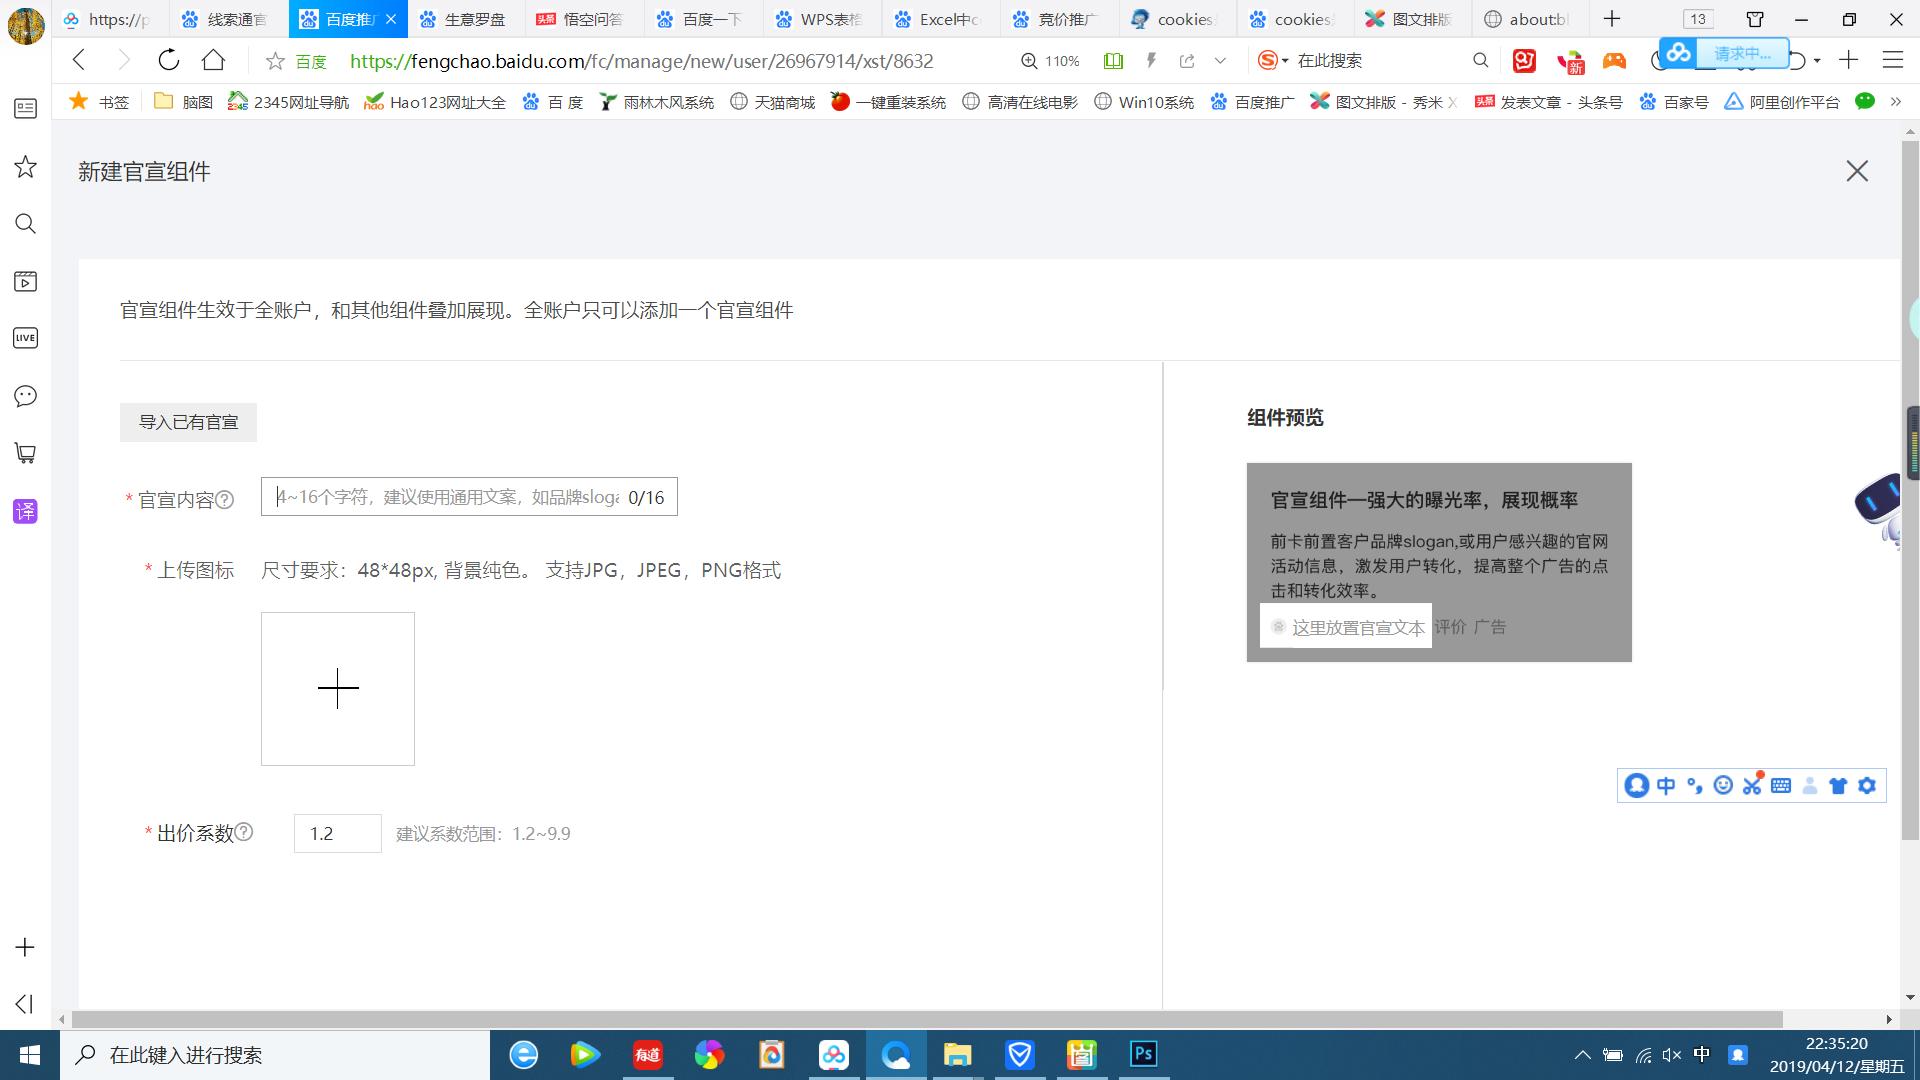Screen dimensions: 1920x1080
Task: Toggle Chinese/English mode on the input method bar
Action: 1665,786
